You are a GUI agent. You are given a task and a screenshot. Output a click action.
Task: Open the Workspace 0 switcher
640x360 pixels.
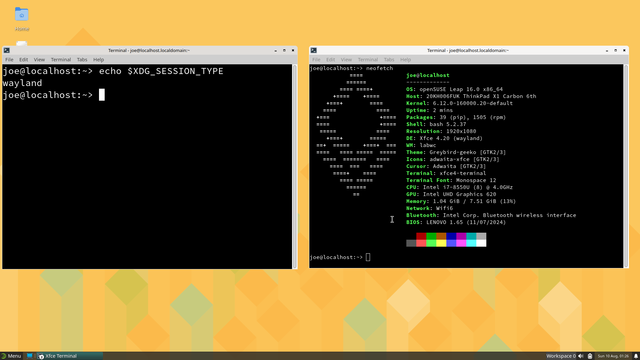pyautogui.click(x=561, y=356)
